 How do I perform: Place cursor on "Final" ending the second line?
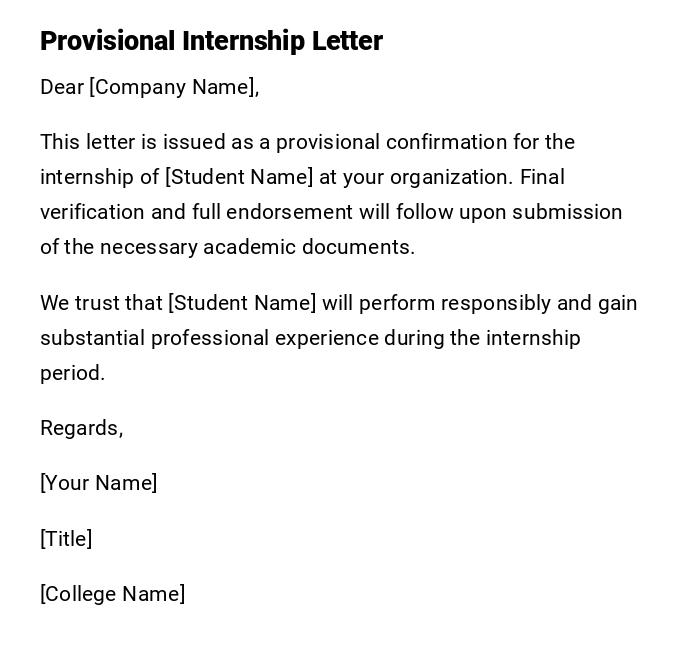click(542, 177)
